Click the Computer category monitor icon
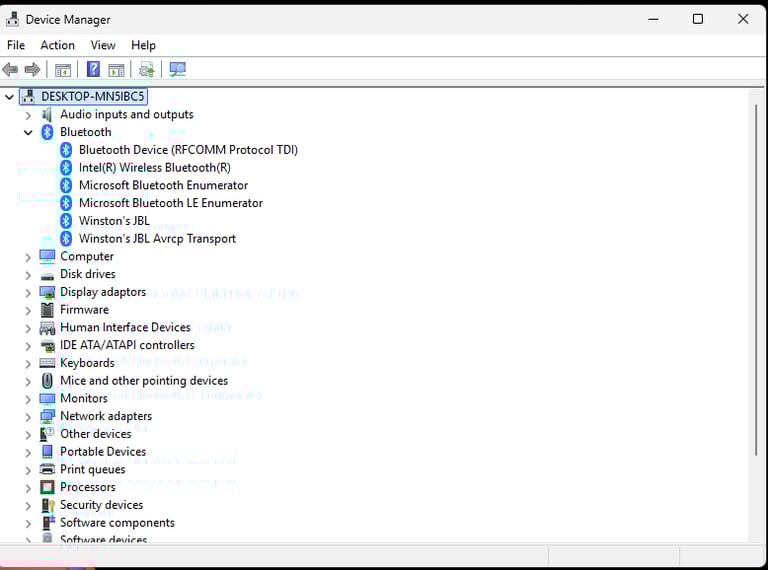This screenshot has width=768, height=570. [47, 257]
